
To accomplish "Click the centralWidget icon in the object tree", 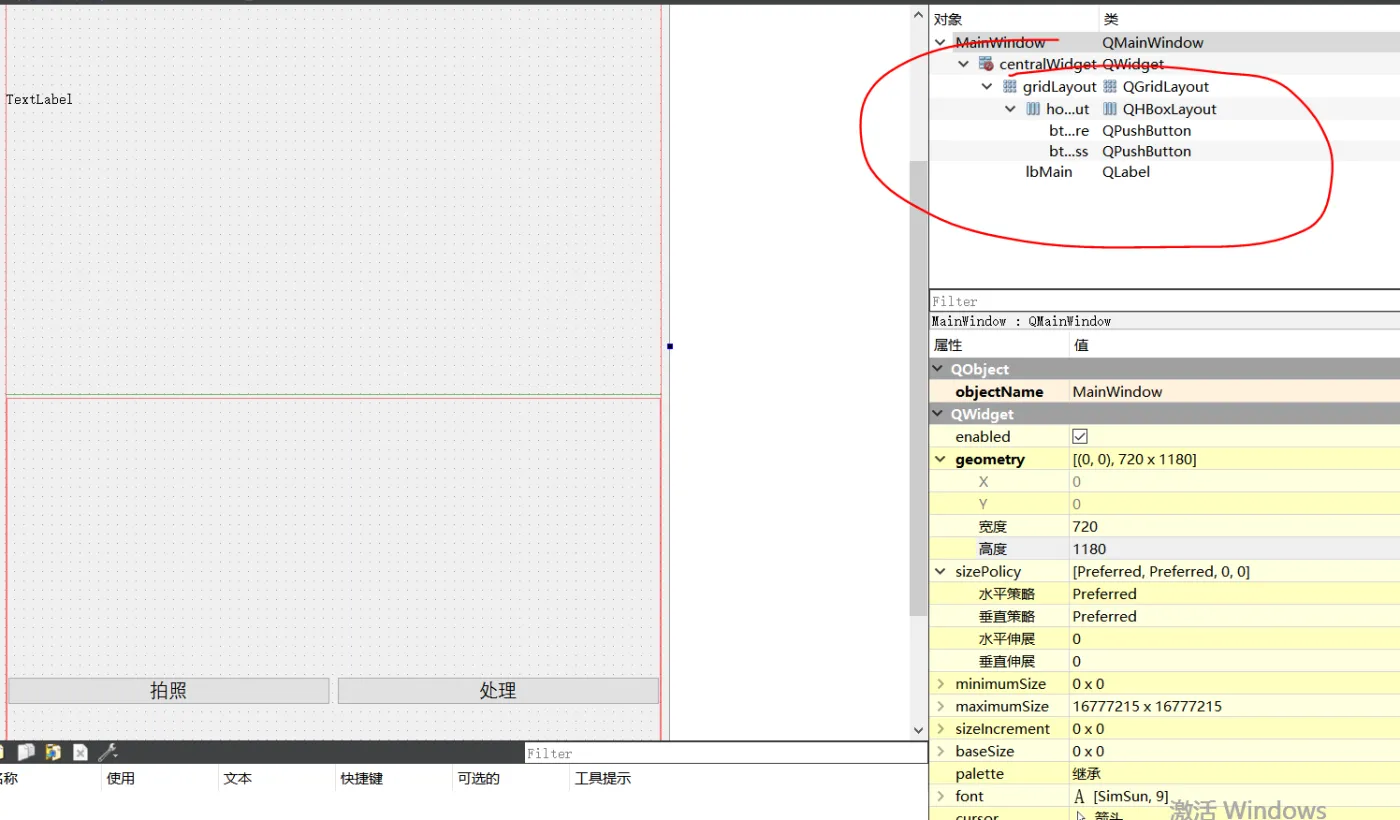I will tap(986, 64).
